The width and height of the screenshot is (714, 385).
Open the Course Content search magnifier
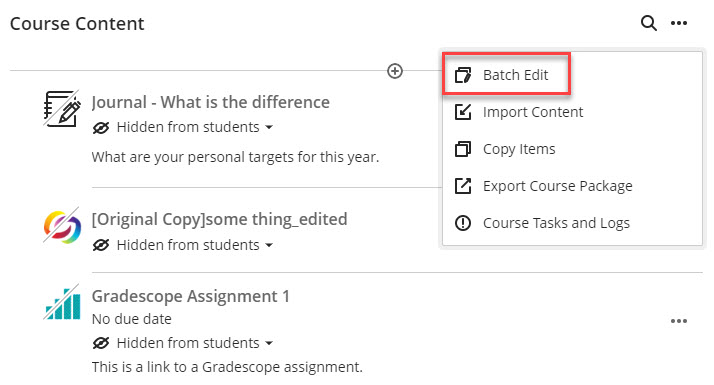(x=648, y=23)
